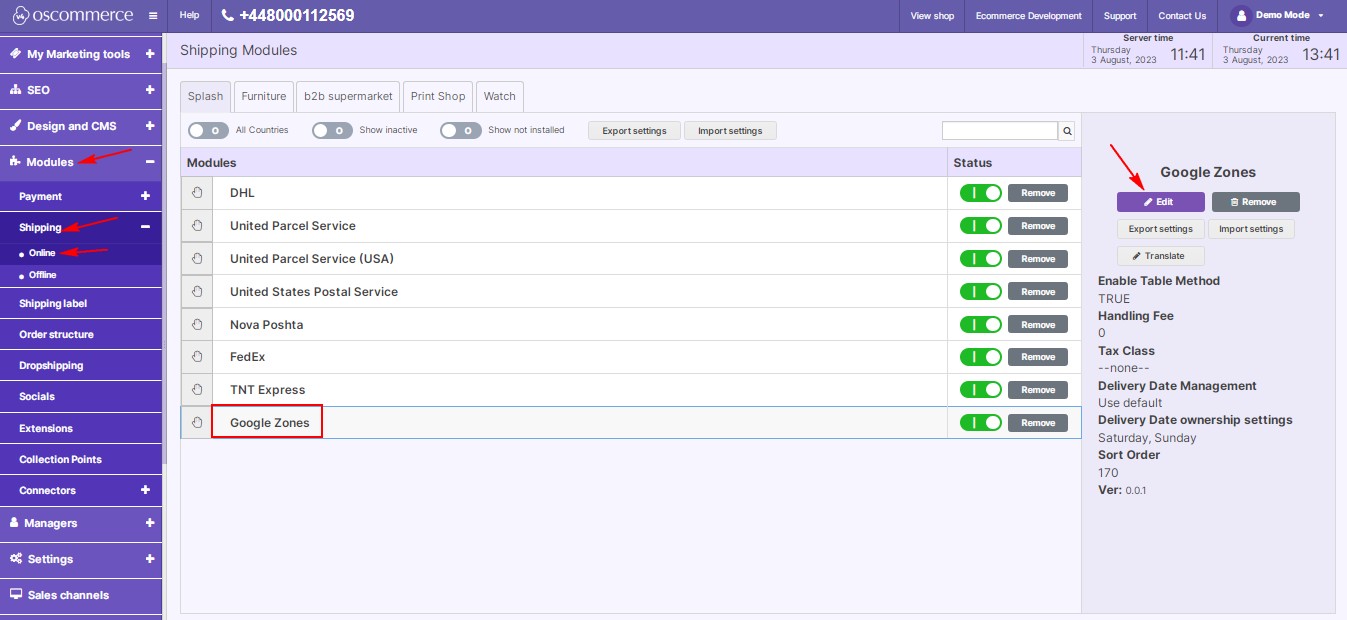Screen dimensions: 1347x620
Task: Toggle the All Countries switch
Action: click(208, 130)
